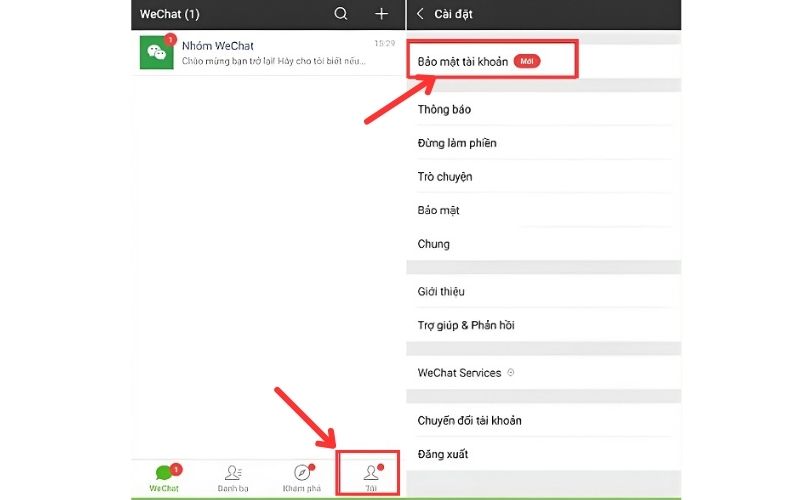Image resolution: width=800 pixels, height=500 pixels.
Task: Open the Danh bạ contacts tab
Action: [x=233, y=477]
